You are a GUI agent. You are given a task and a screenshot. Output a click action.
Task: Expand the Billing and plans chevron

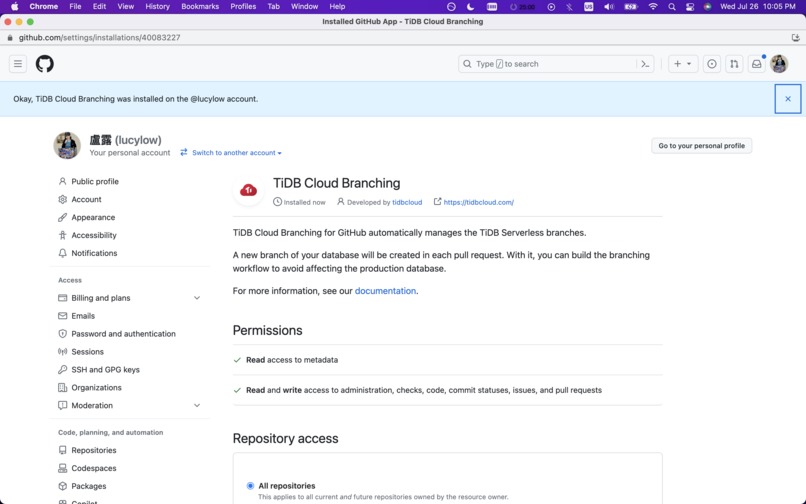pos(197,298)
